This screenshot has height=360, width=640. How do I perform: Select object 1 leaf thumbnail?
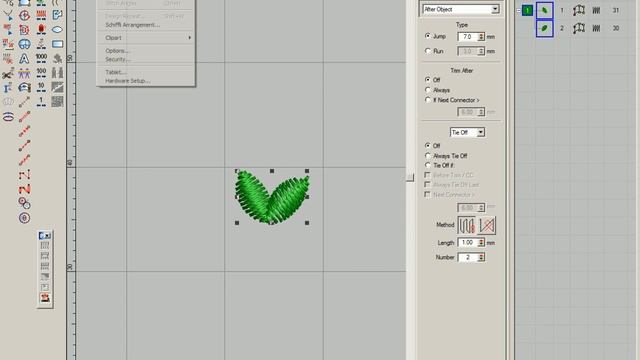coord(544,10)
